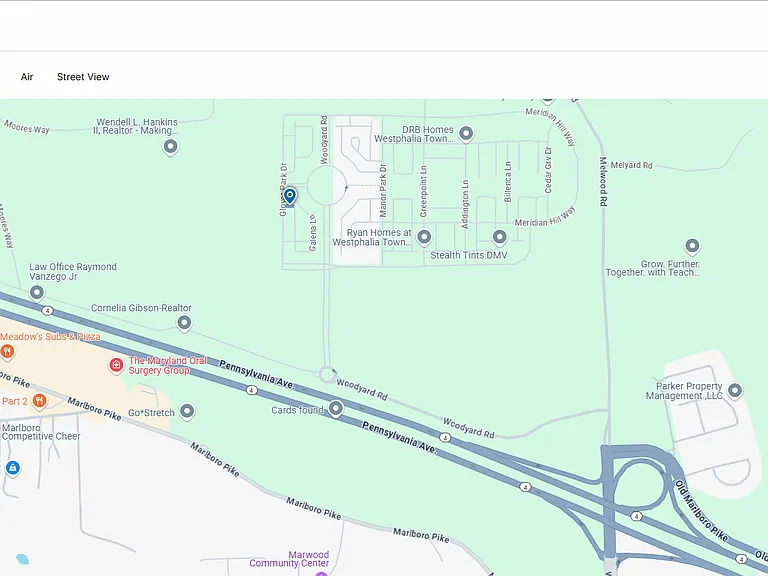Click Meadow's Subs & Pizza restaurant icon
Image resolution: width=768 pixels, height=576 pixels.
click(x=6, y=352)
